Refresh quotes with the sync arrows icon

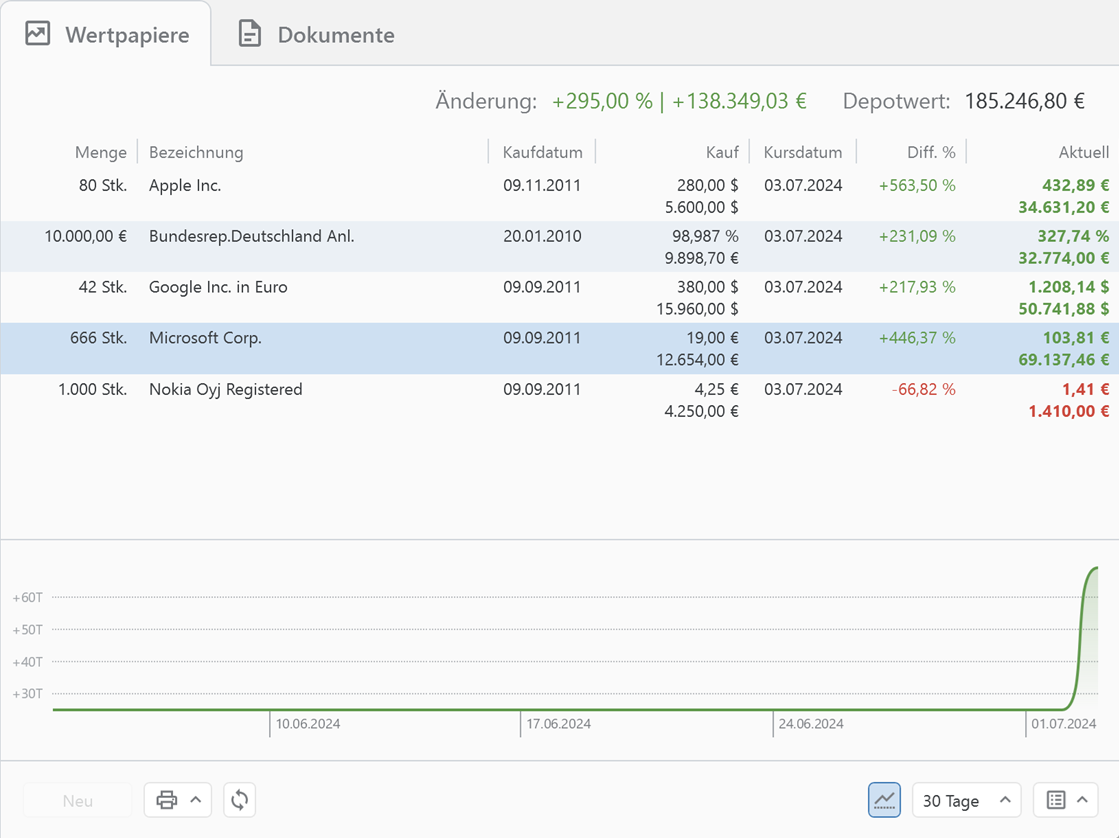[x=239, y=800]
